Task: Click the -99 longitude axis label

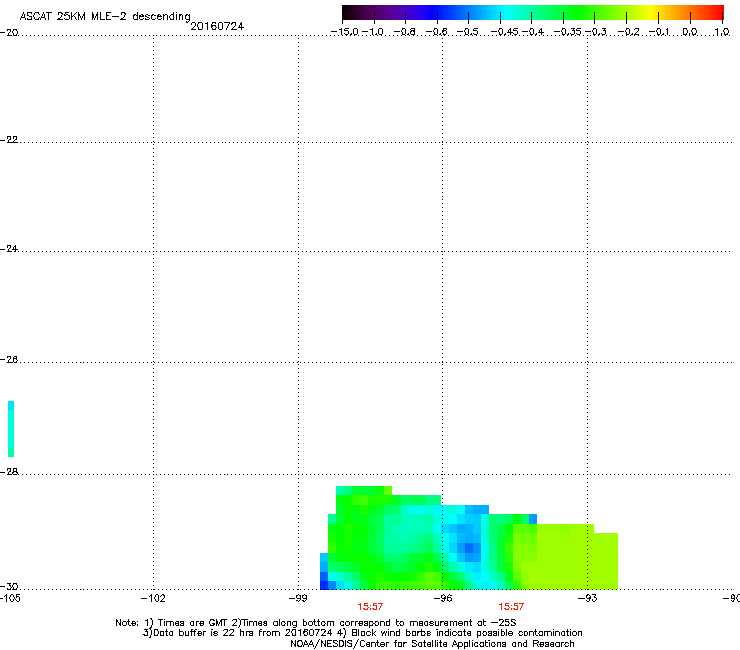Action: pos(298,599)
